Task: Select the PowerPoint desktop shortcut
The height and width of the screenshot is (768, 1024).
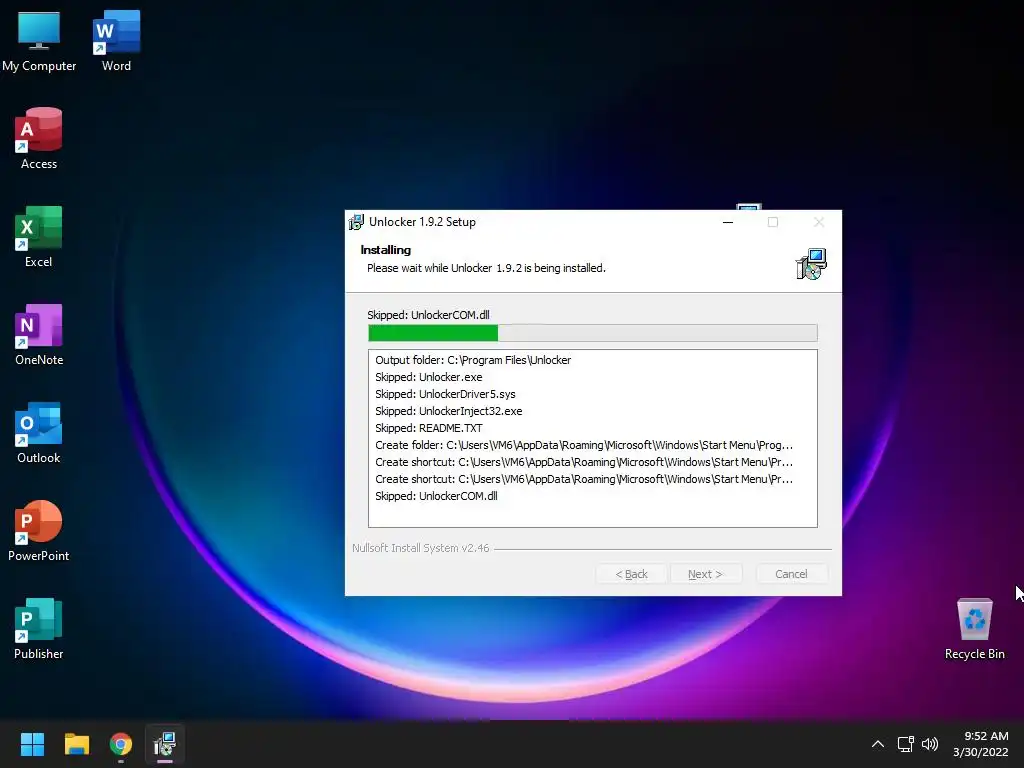Action: click(x=39, y=530)
